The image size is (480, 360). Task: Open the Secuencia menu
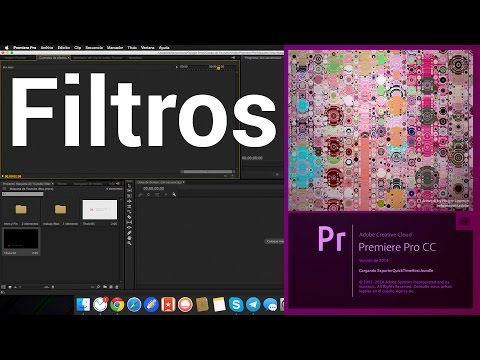click(x=94, y=48)
